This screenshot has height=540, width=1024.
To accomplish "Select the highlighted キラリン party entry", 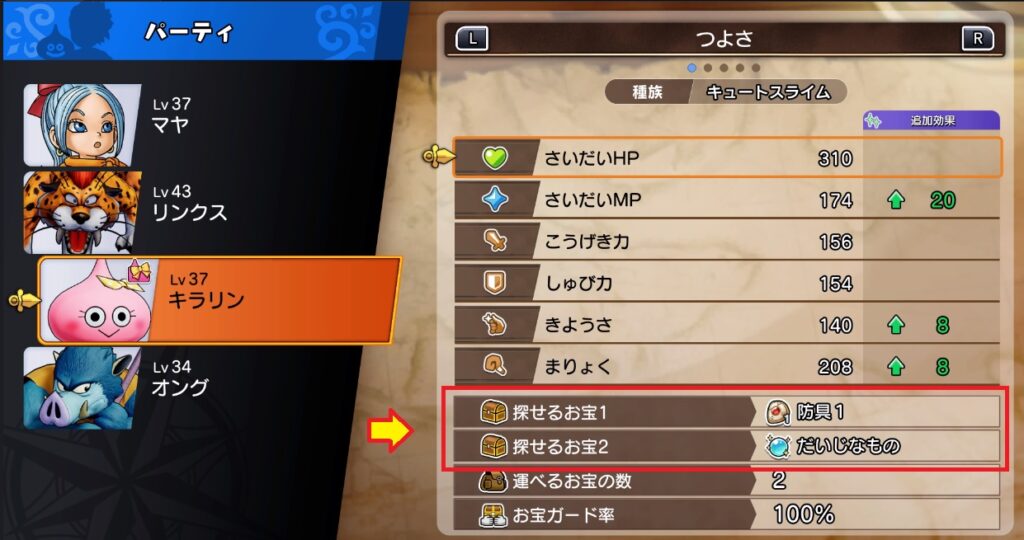I will (219, 300).
